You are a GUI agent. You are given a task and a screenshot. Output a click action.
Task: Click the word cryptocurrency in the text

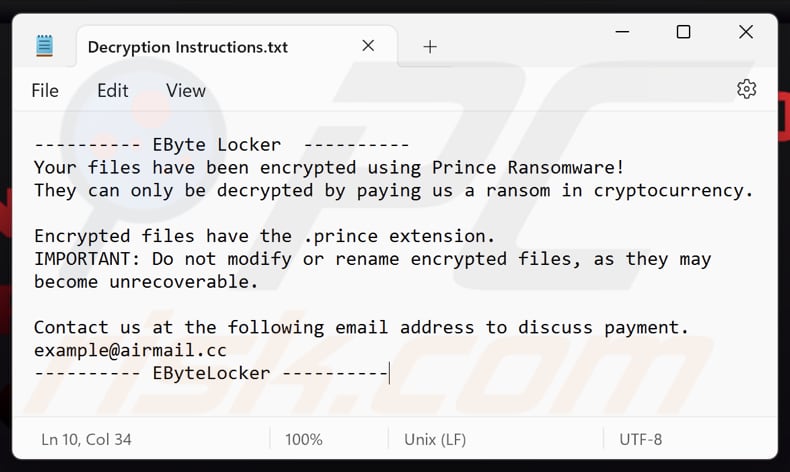[x=673, y=190]
